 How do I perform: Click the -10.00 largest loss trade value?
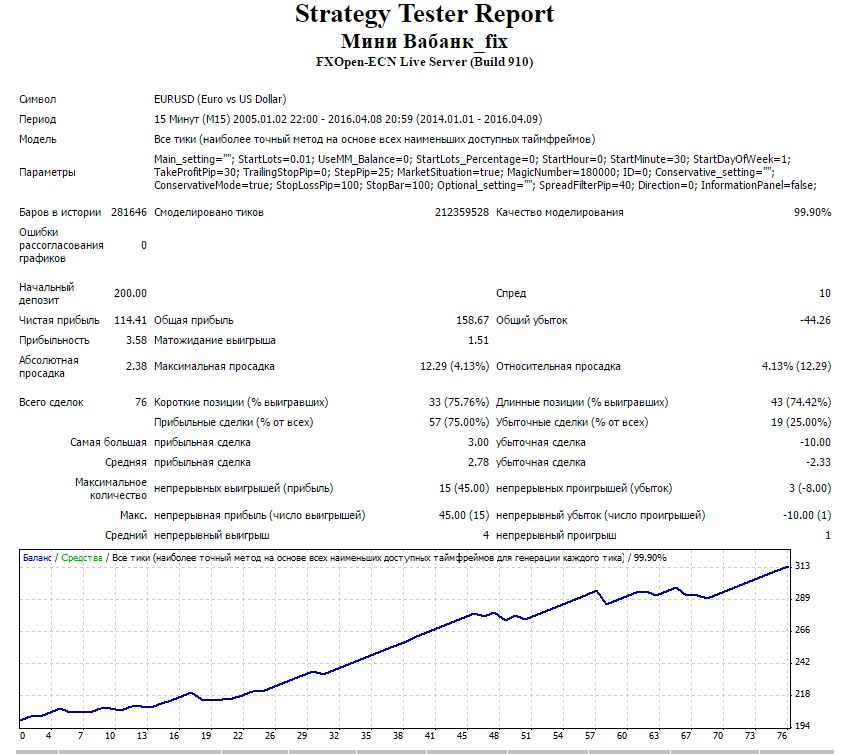point(815,442)
